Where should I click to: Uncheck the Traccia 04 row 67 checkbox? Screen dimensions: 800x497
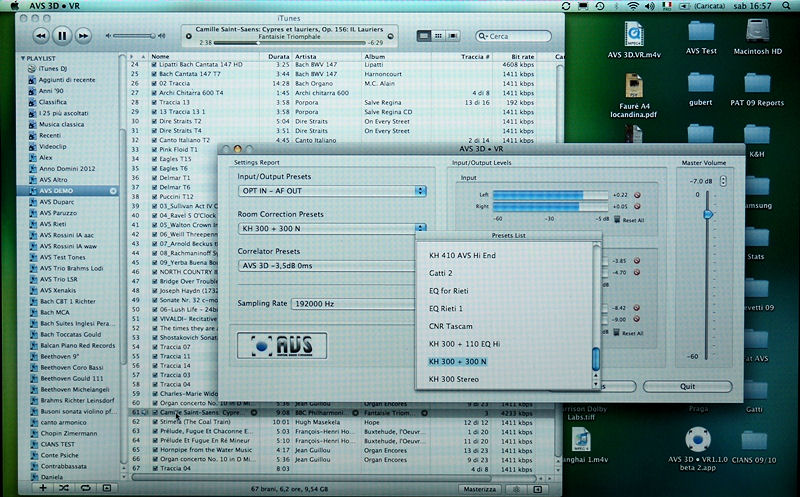pyautogui.click(x=155, y=468)
